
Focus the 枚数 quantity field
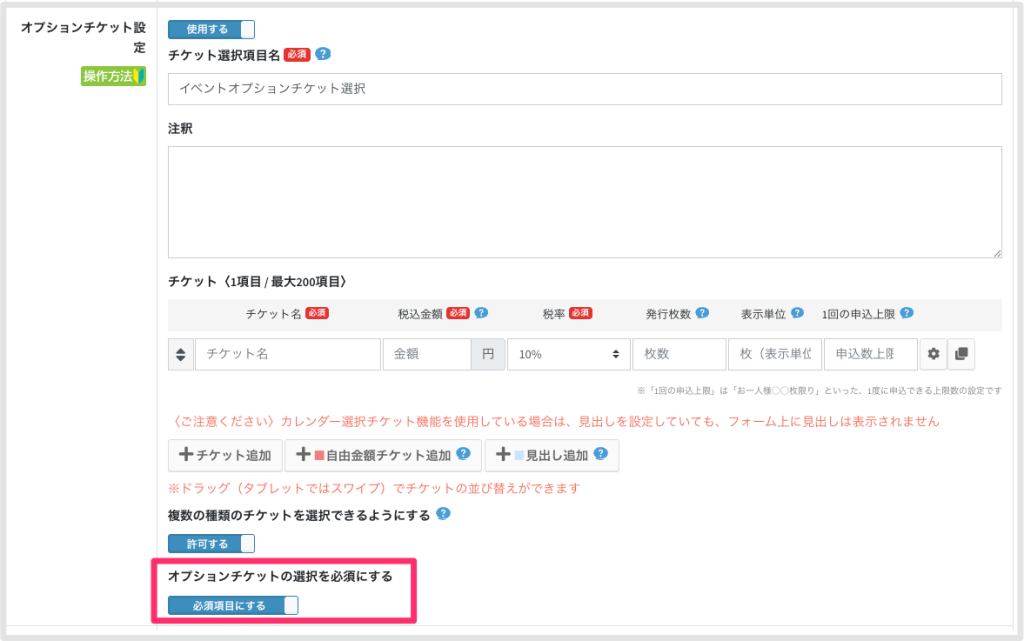tap(679, 354)
